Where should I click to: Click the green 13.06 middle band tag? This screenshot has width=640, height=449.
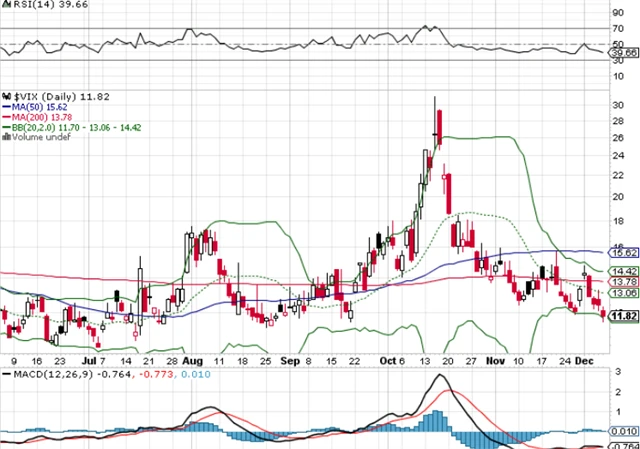[622, 294]
